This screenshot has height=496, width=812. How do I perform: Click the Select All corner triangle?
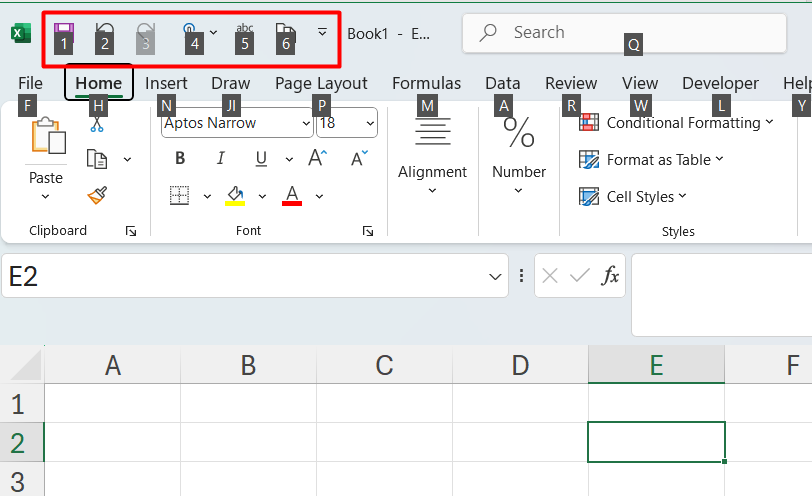[x=24, y=365]
